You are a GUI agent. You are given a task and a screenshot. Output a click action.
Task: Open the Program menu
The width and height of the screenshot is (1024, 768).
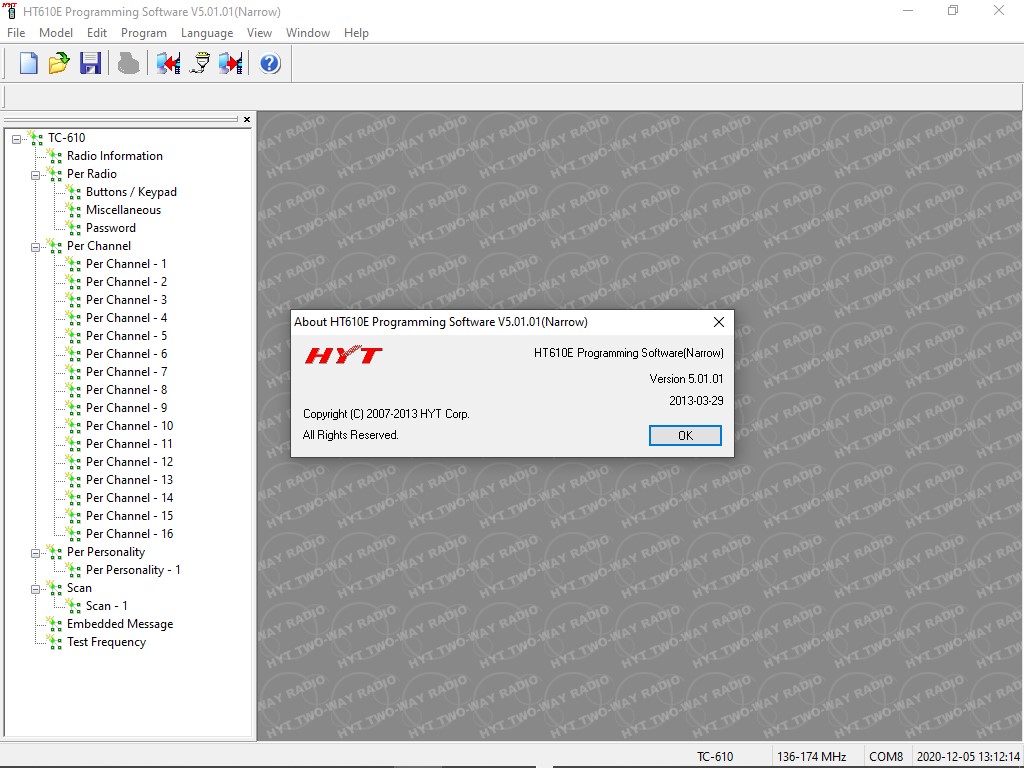[x=144, y=33]
